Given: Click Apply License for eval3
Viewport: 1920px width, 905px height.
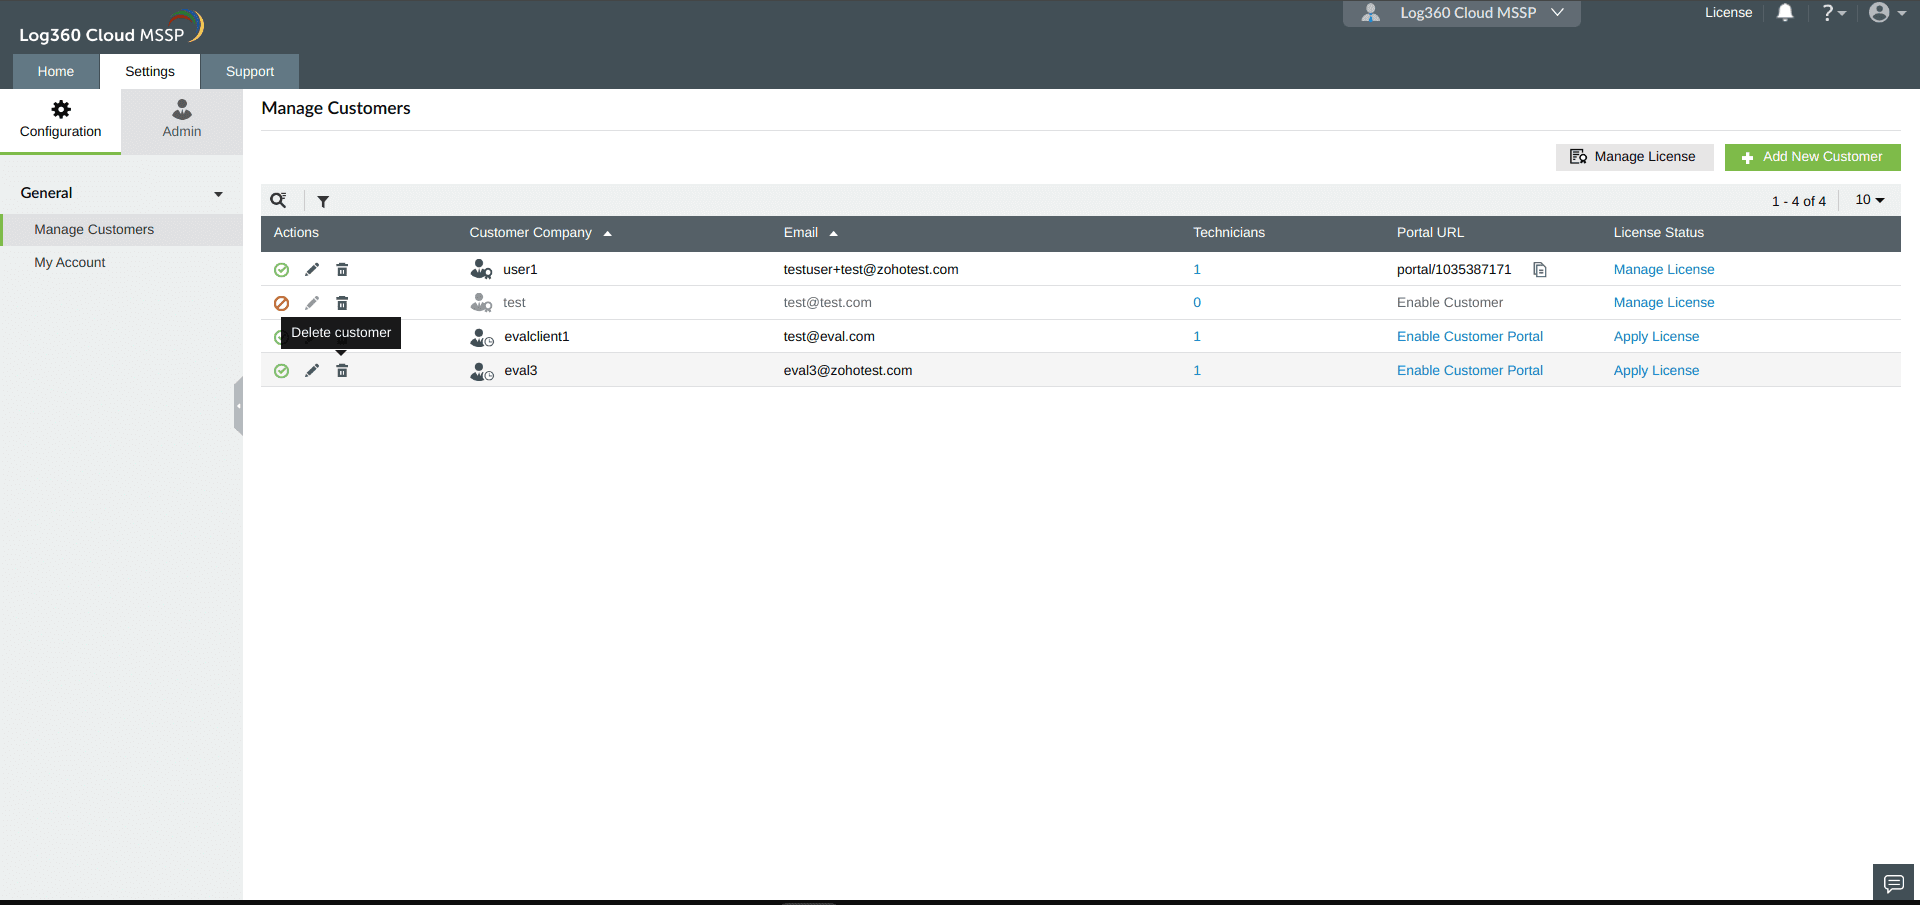Looking at the screenshot, I should (1656, 371).
